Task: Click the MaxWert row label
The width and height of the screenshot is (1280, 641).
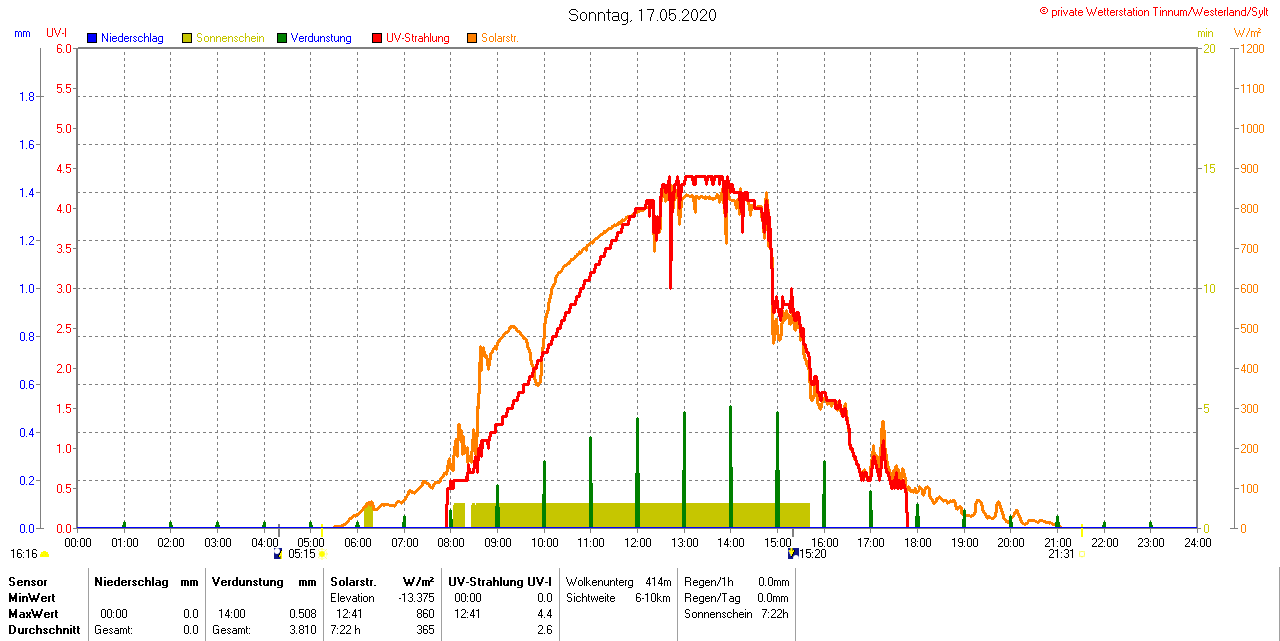Action: tap(32, 613)
